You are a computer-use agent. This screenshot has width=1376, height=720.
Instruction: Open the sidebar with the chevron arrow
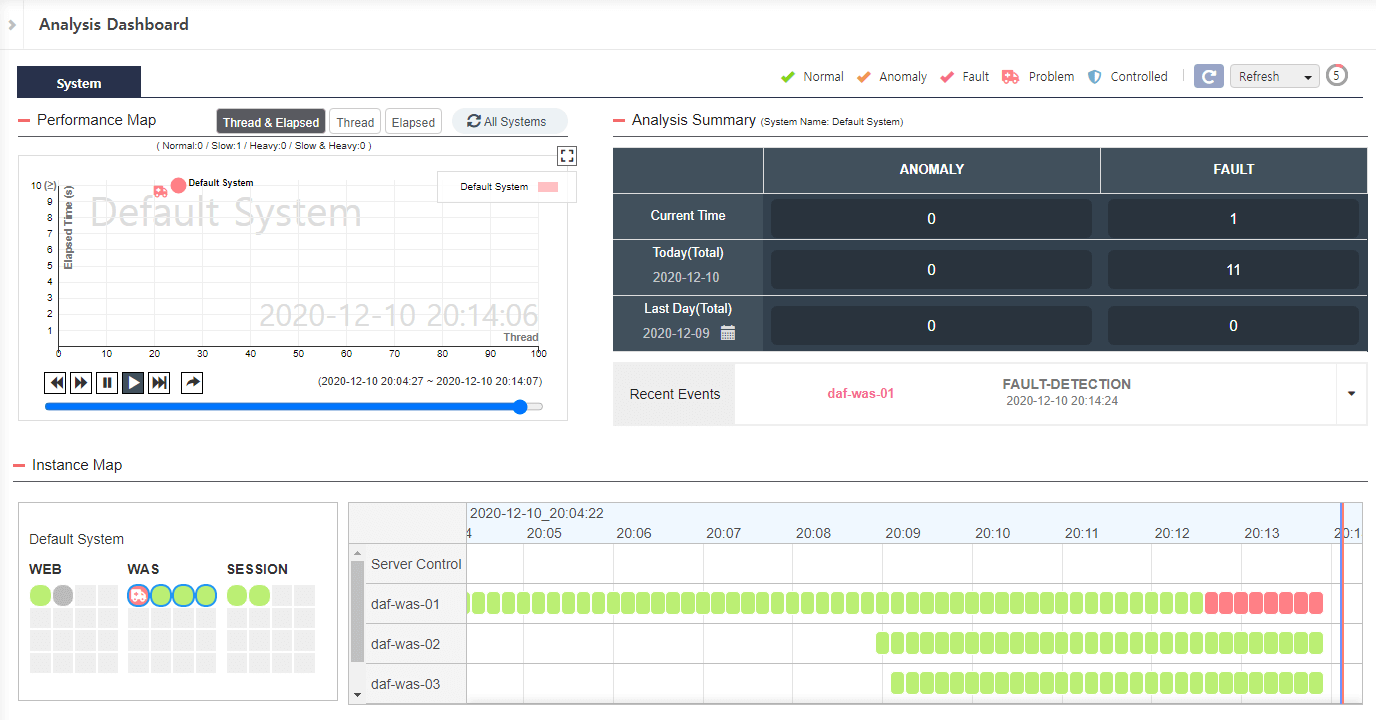click(x=10, y=24)
